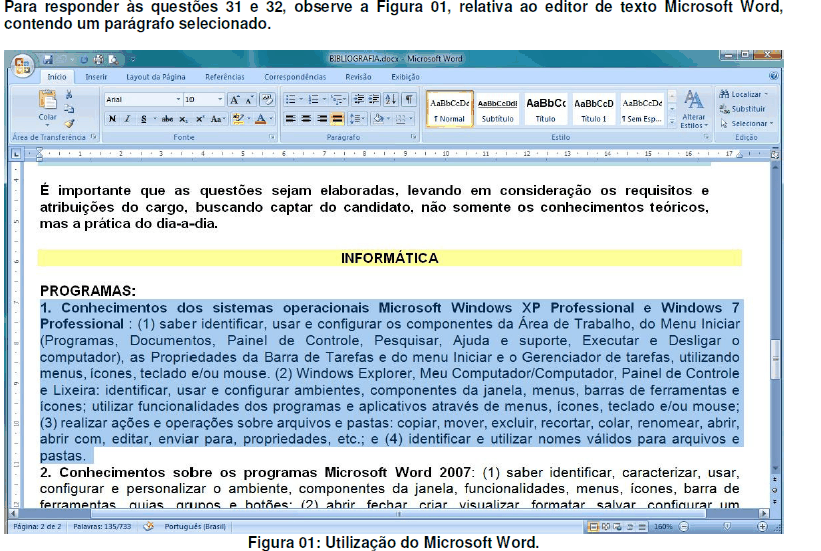Toggle justified paragraph alignment
821x551 pixels.
pyautogui.click(x=338, y=119)
